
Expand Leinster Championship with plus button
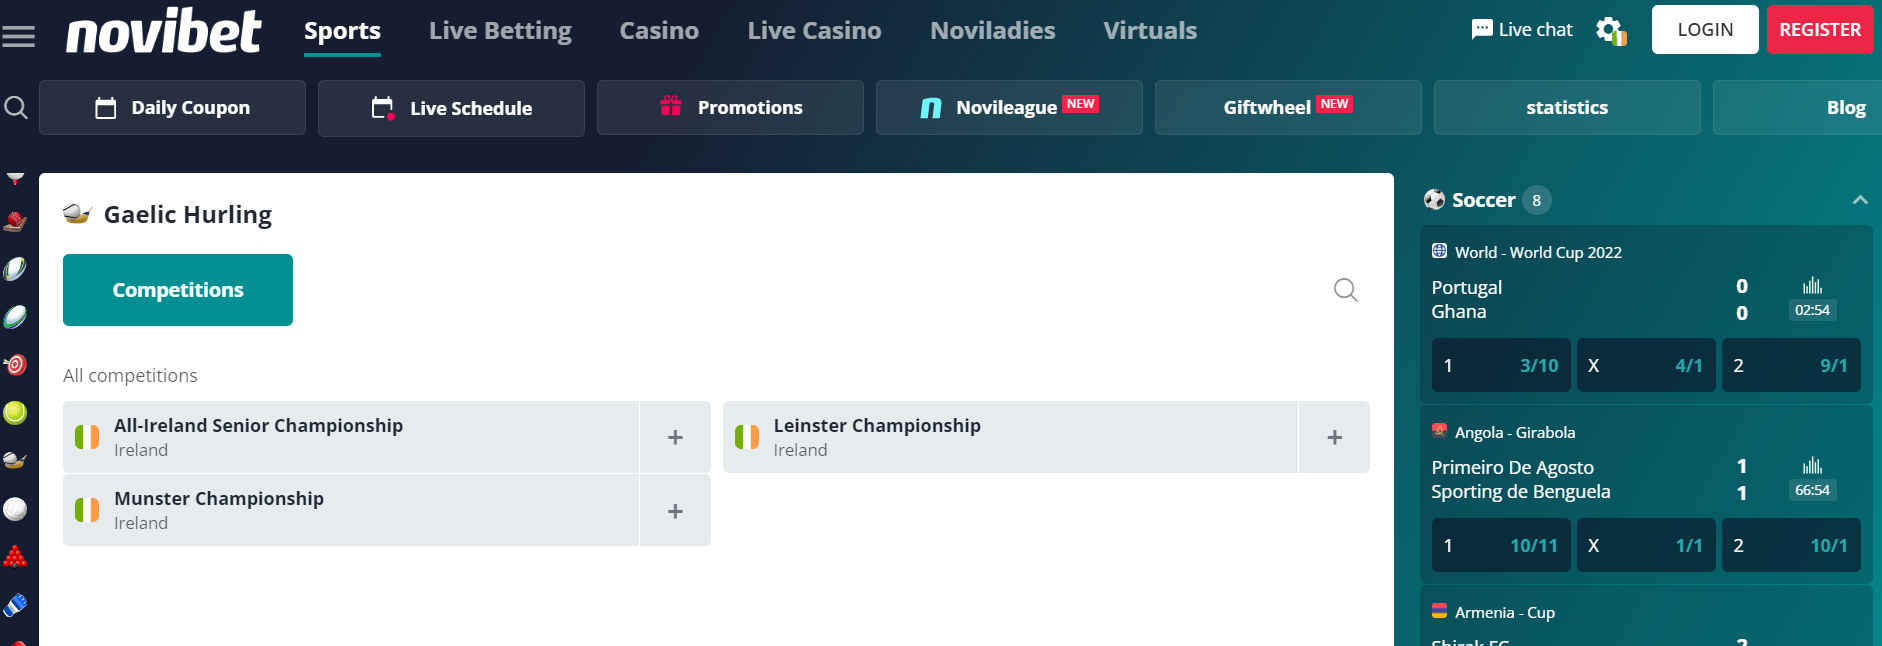pos(1334,437)
